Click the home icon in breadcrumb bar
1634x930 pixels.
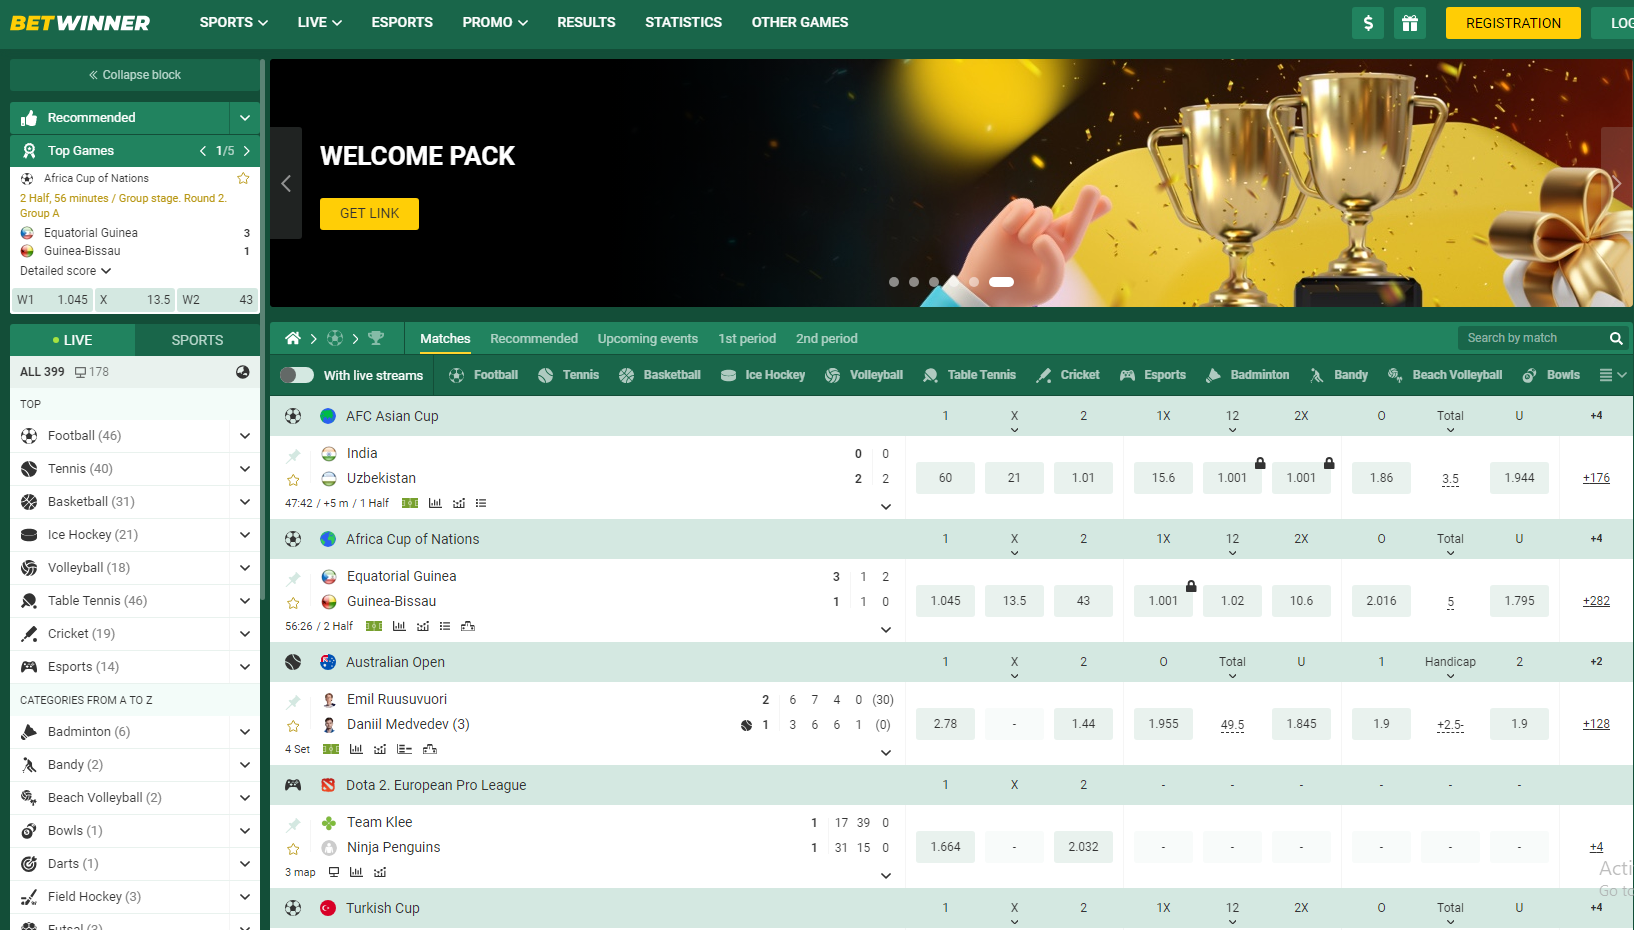click(293, 338)
